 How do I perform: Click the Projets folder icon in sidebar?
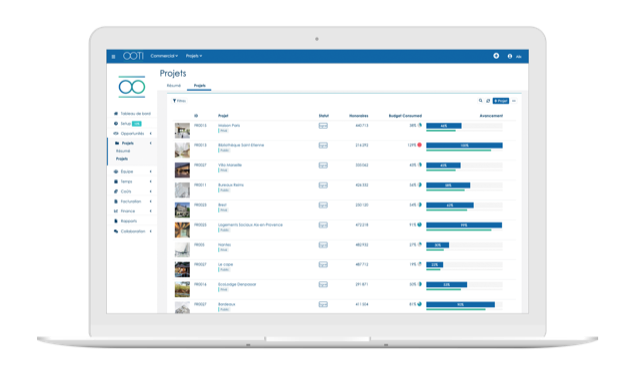click(x=117, y=143)
